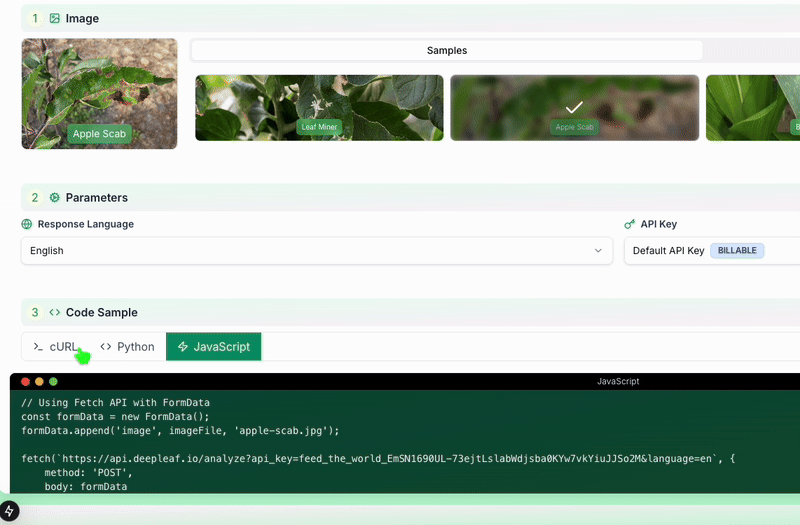The image size is (800, 525).
Task: Click the JavaScript title in the code window bar
Action: coord(618,382)
